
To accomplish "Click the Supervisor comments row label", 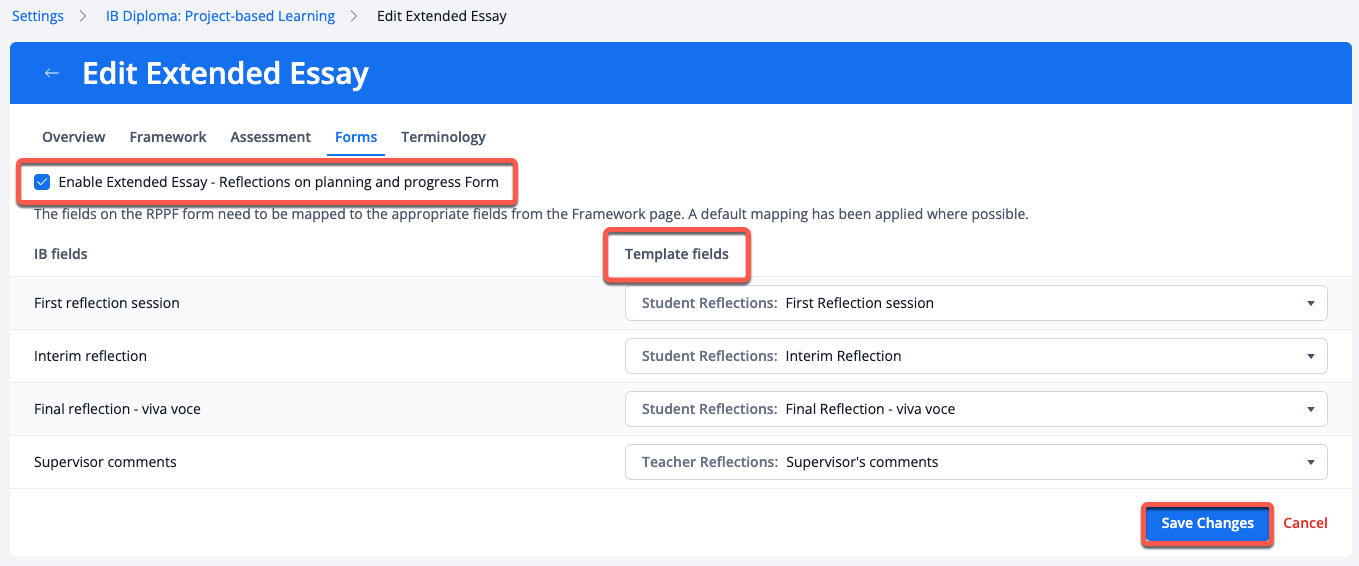I will [x=105, y=462].
